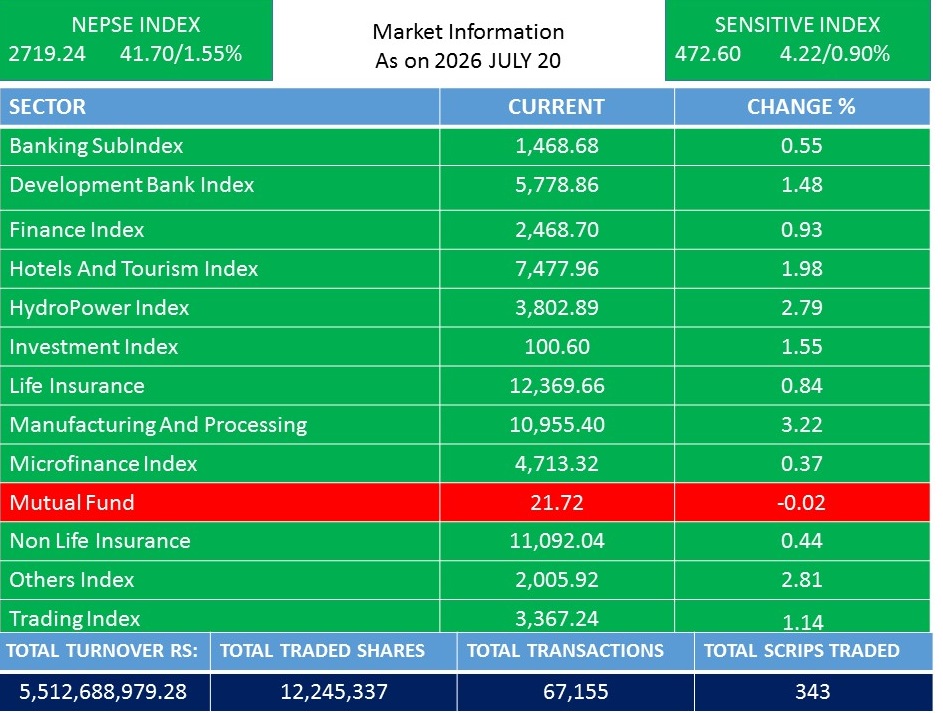The height and width of the screenshot is (713, 943).
Task: Select the Banking SubIndex row
Action: pyautogui.click(x=465, y=146)
